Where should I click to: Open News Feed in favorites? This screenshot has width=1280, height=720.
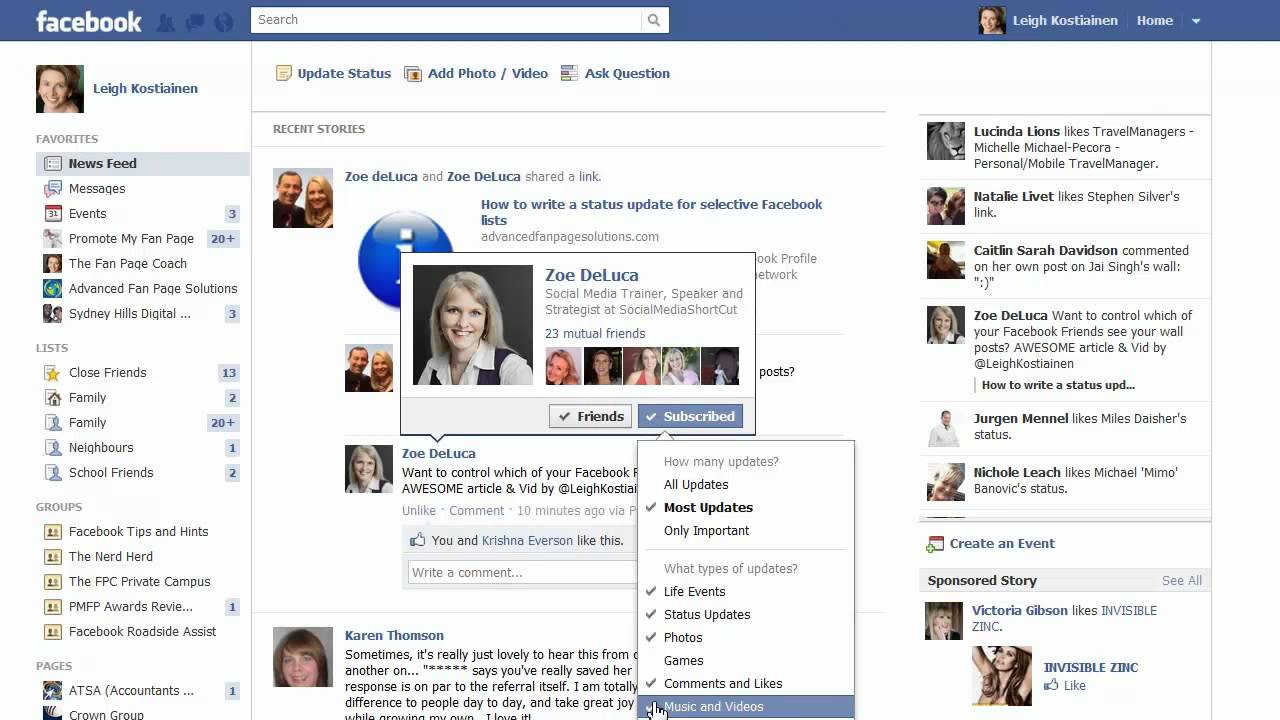[142, 163]
